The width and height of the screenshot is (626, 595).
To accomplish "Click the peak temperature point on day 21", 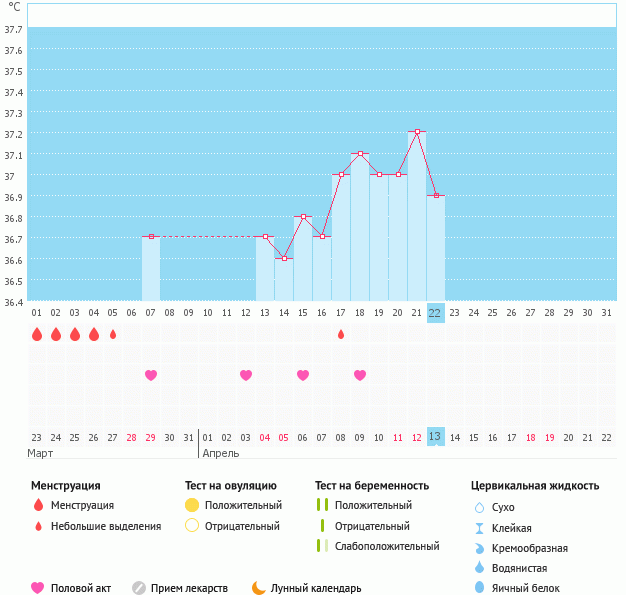I will point(417,132).
